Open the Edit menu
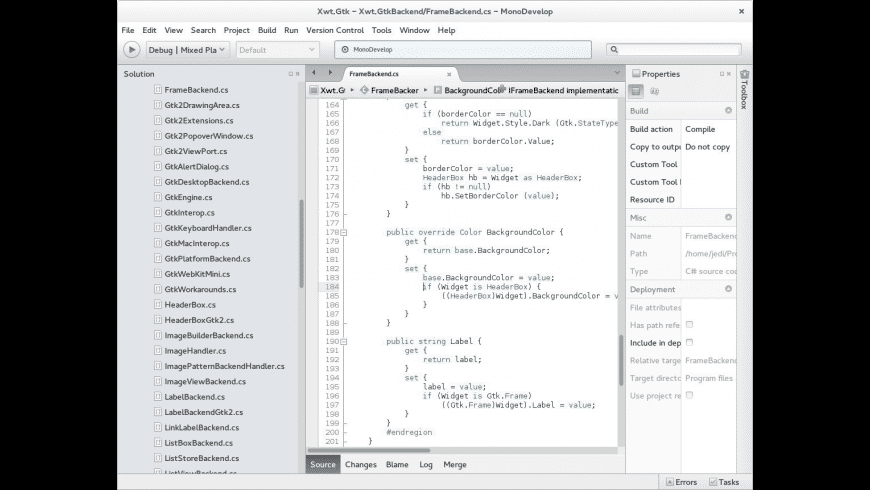This screenshot has height=490, width=870. [149, 30]
